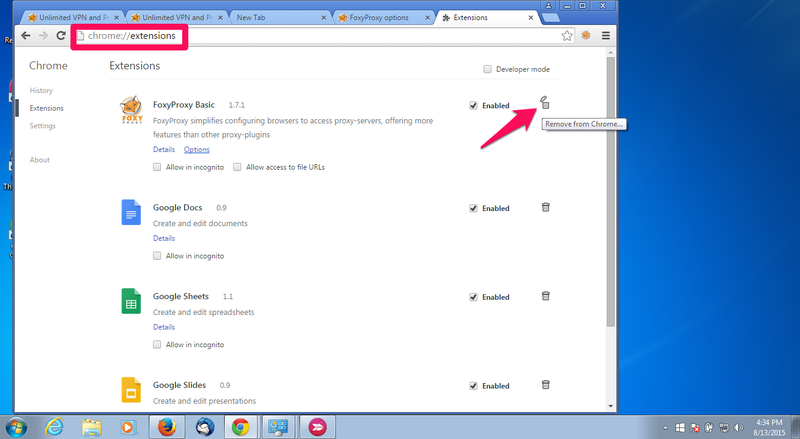The height and width of the screenshot is (439, 800).
Task: Open Settings in the Chrome sidebar
Action: click(x=42, y=126)
